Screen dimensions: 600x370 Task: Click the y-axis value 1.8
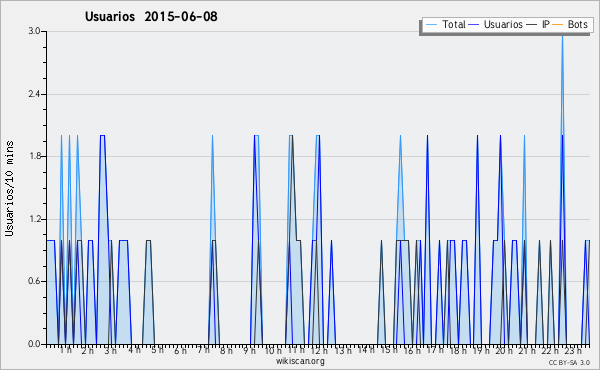click(34, 156)
